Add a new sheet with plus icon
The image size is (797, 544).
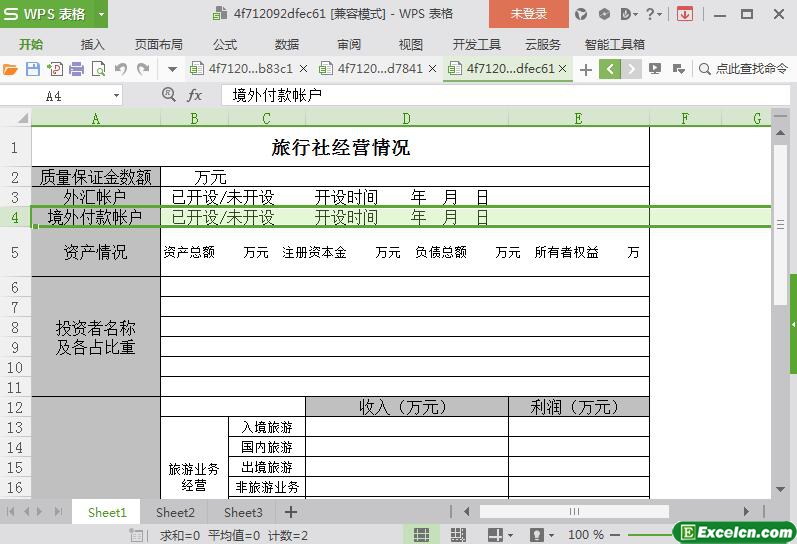[291, 512]
